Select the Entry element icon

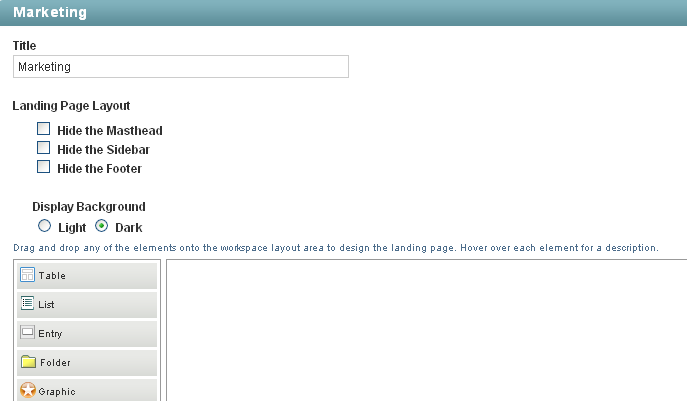tap(27, 332)
